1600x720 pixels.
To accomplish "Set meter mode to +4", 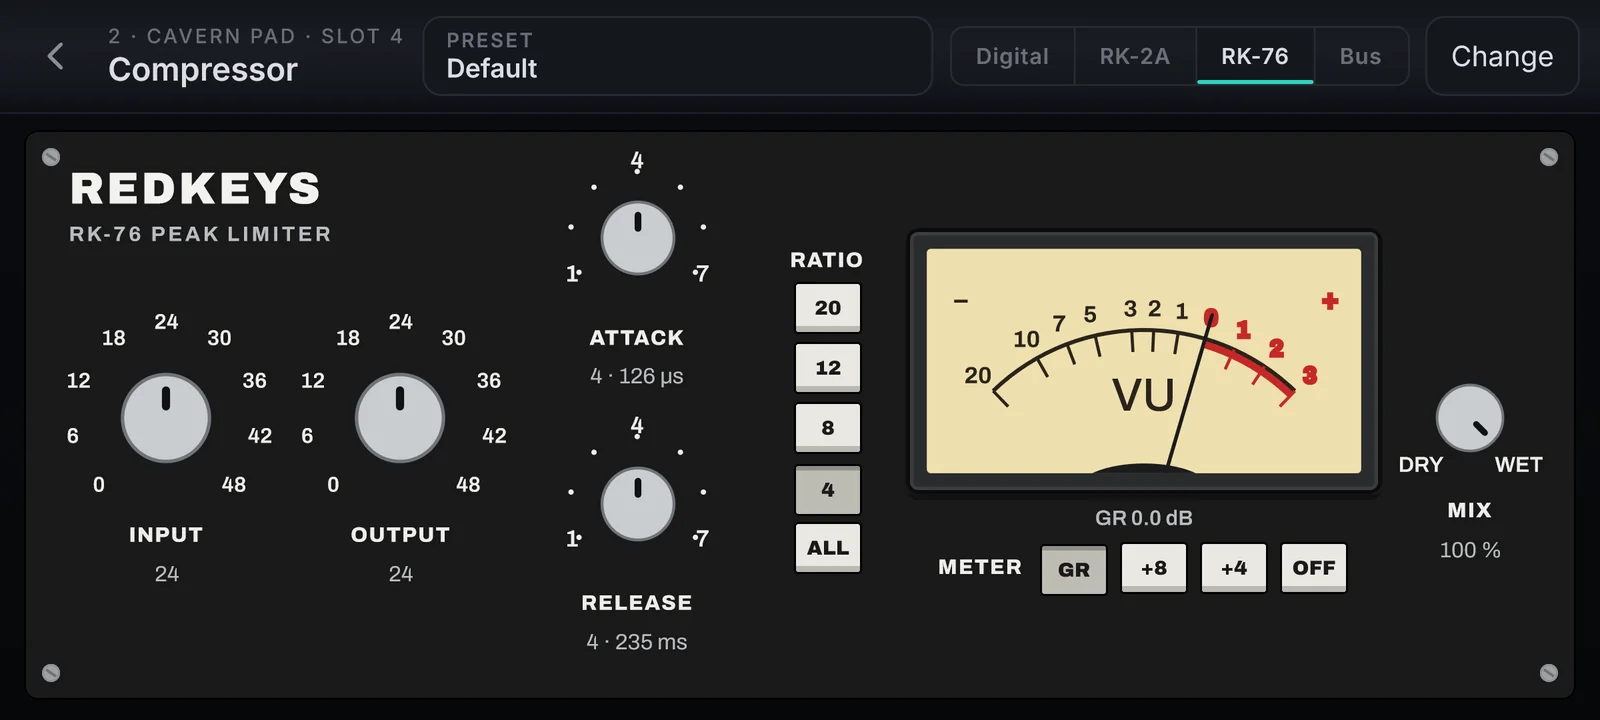I will pos(1234,568).
